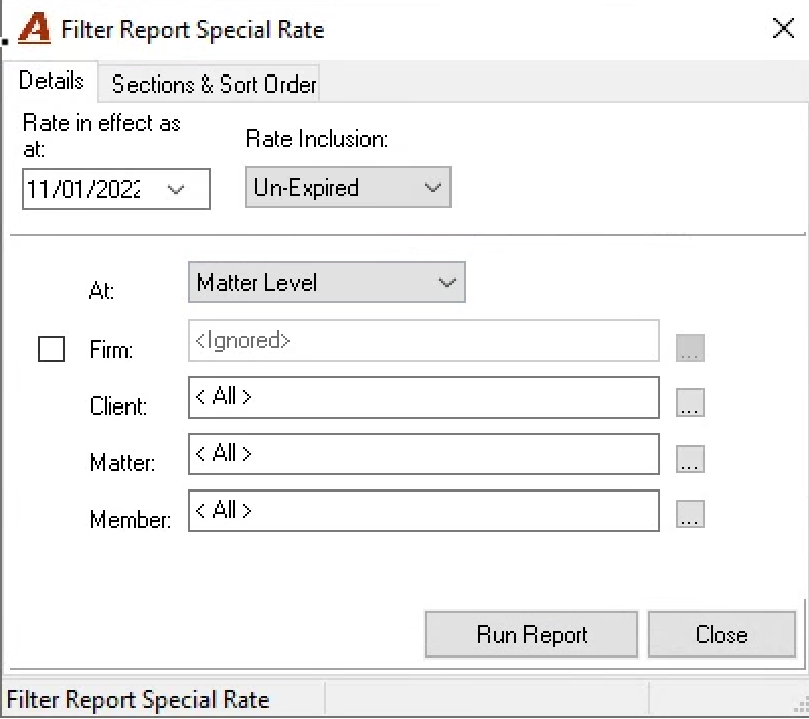Click the 'At:' label
Viewport: 809px width, 719px height.
pos(101,290)
